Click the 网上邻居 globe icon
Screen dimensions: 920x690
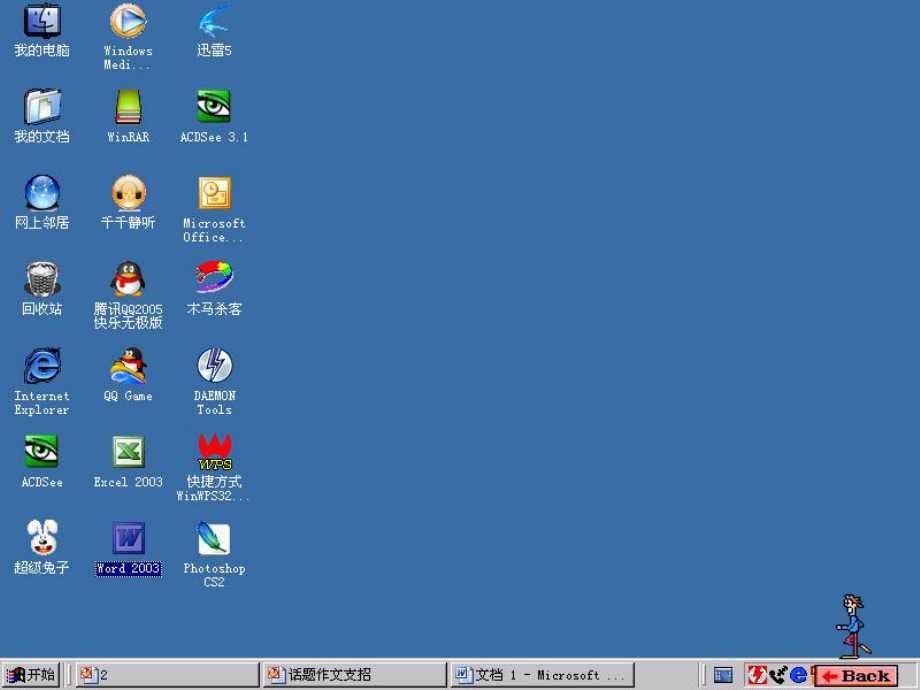42,192
